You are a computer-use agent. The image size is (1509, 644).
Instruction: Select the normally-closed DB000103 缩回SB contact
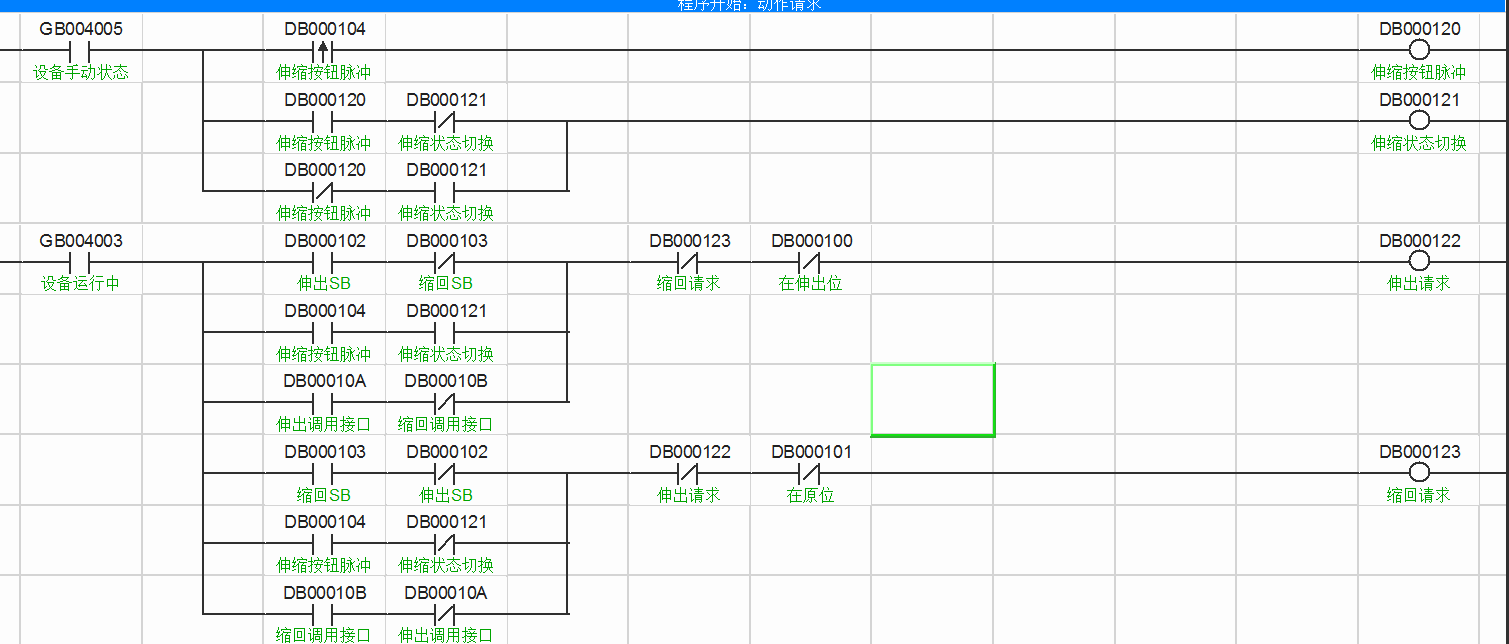pos(445,263)
